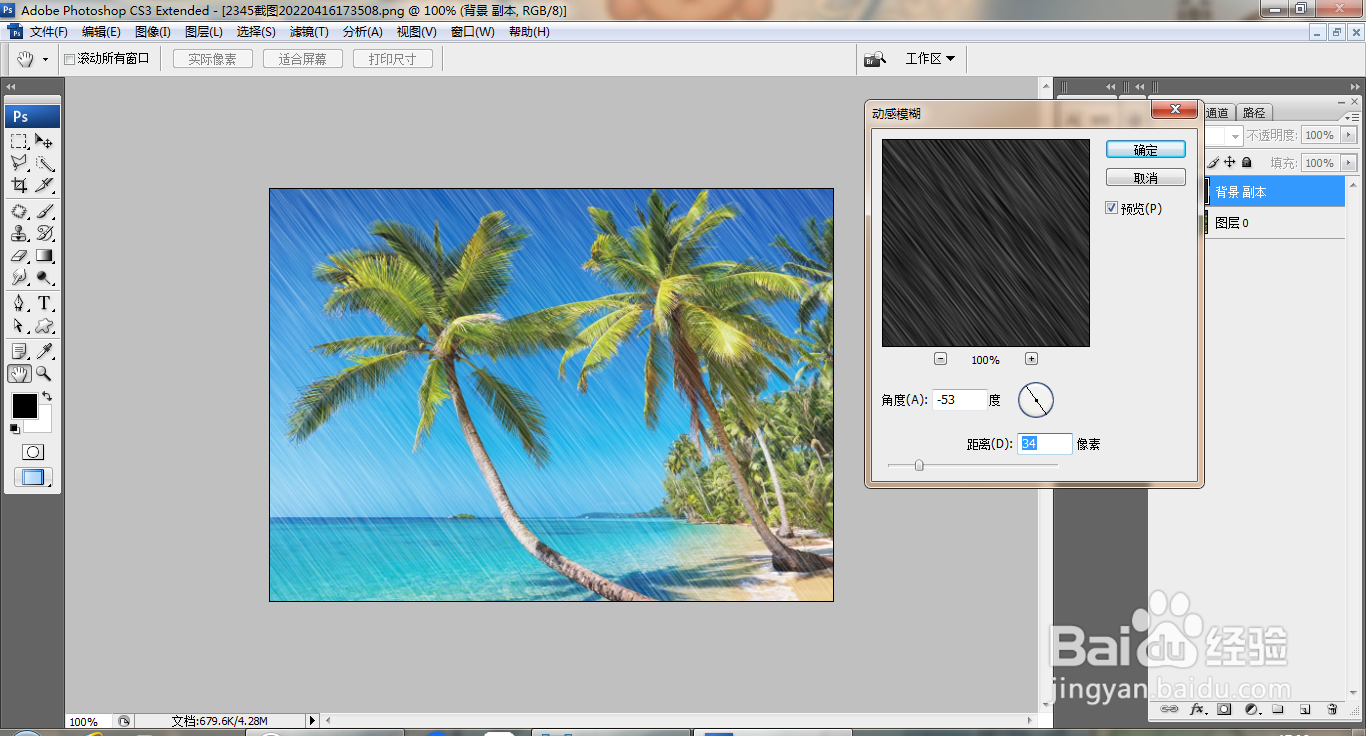
Task: Select the Path Selection tool
Action: (x=19, y=325)
